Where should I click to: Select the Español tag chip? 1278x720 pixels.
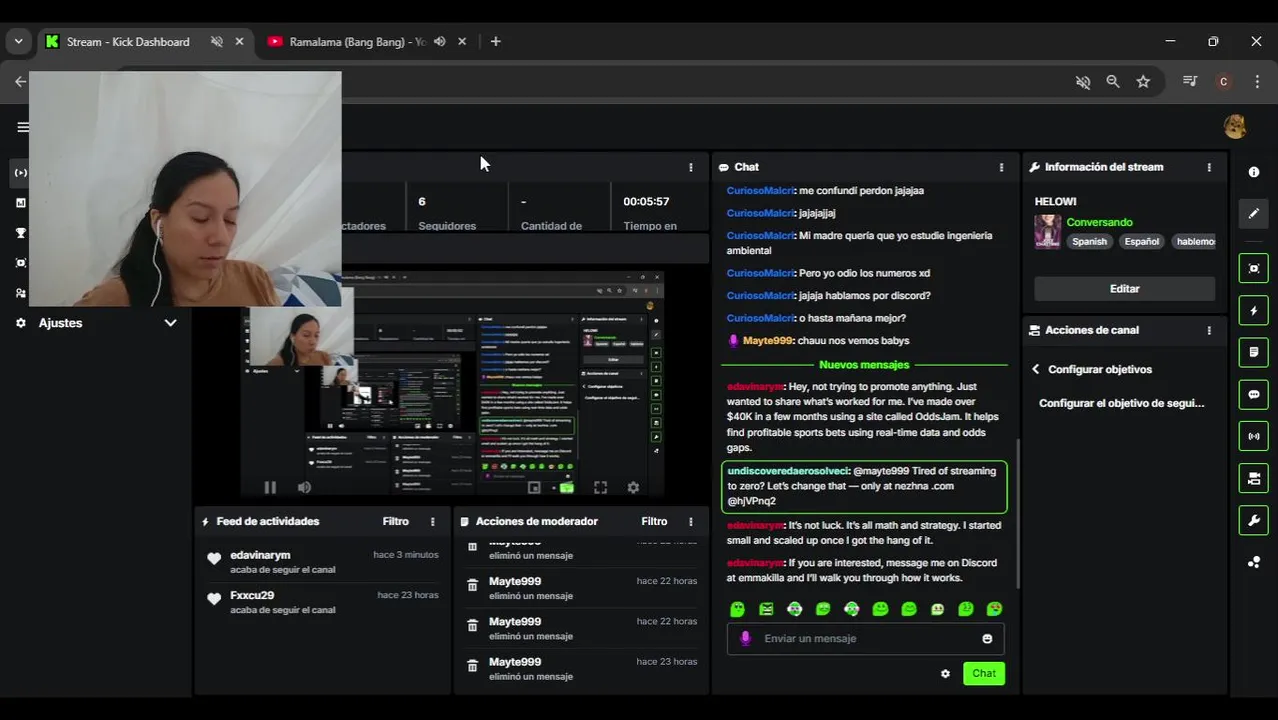point(1141,241)
